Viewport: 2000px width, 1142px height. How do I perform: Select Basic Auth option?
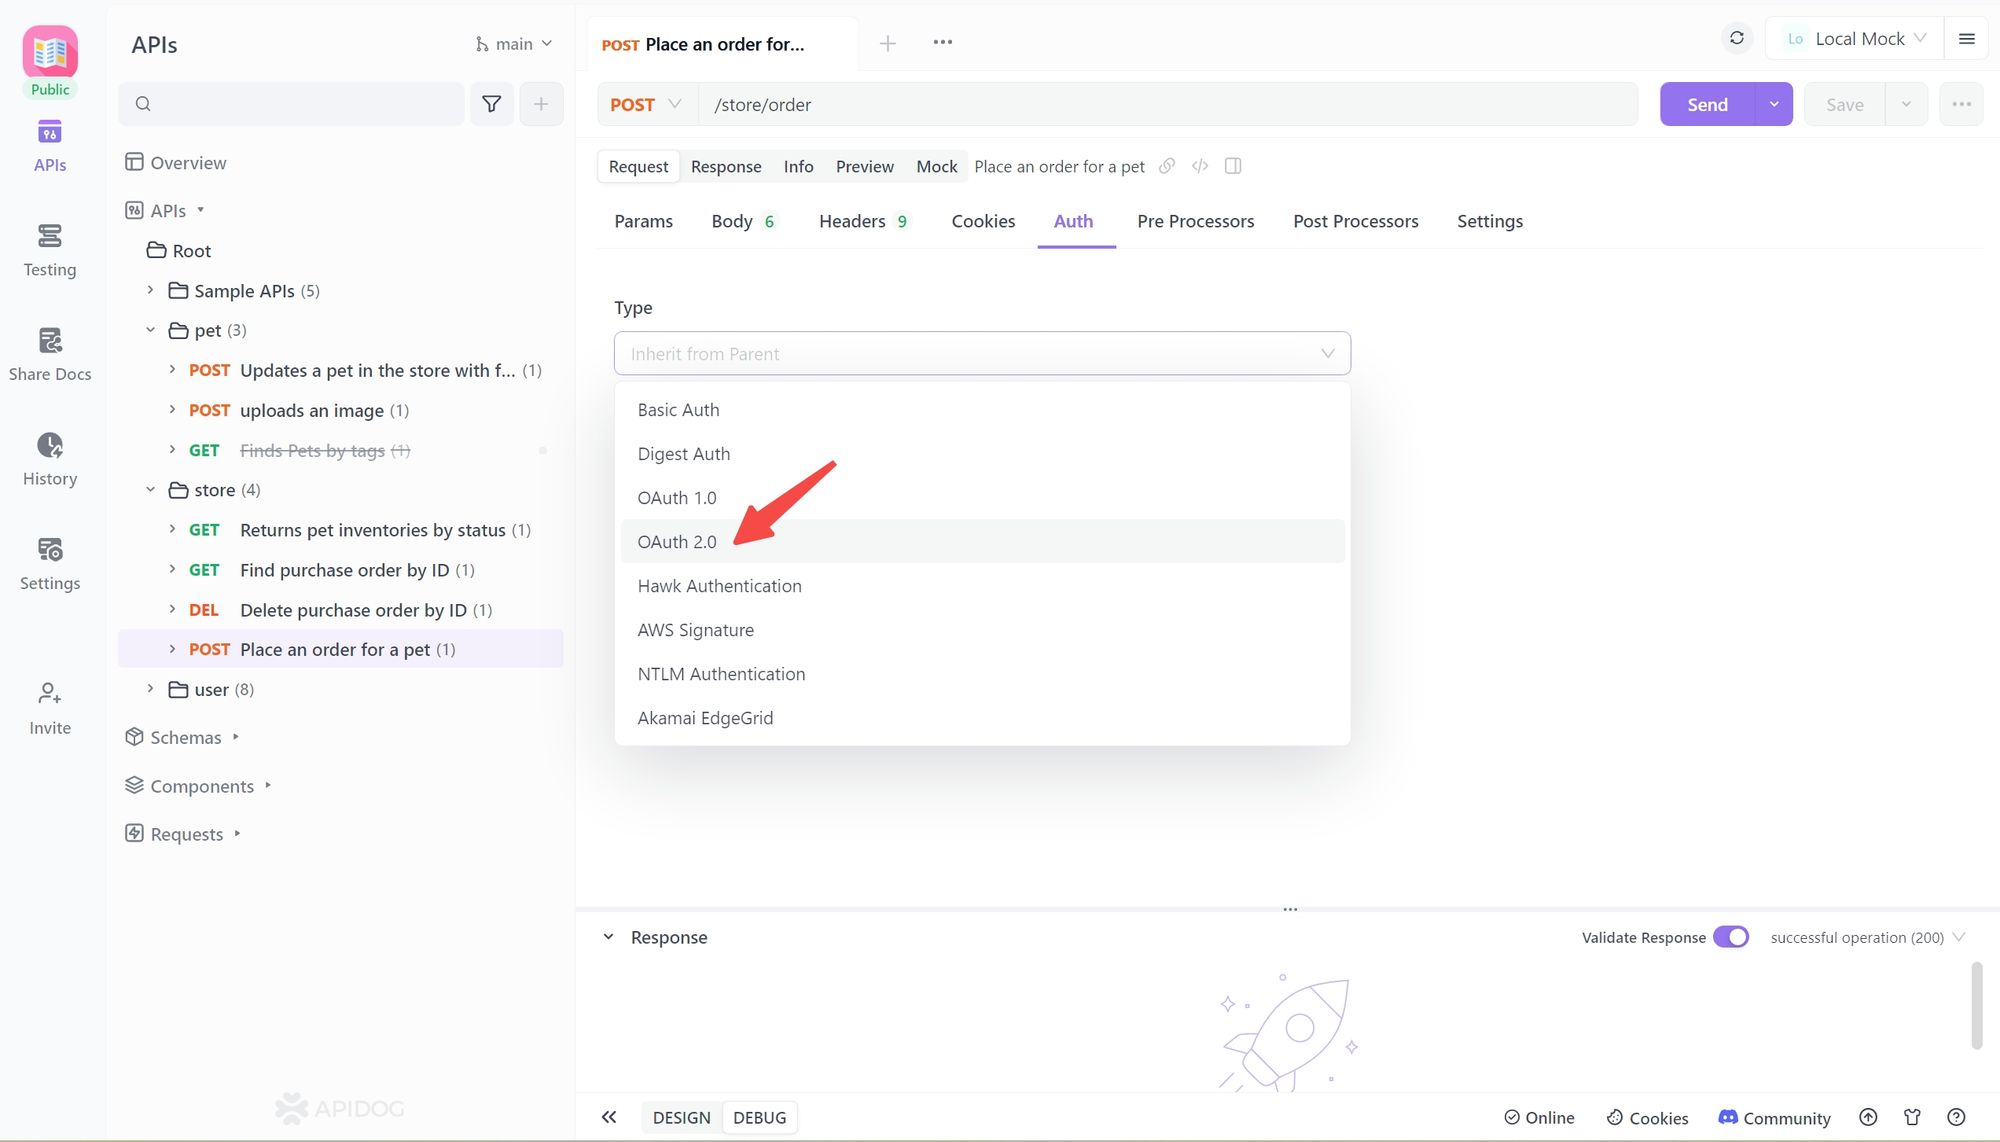point(982,409)
